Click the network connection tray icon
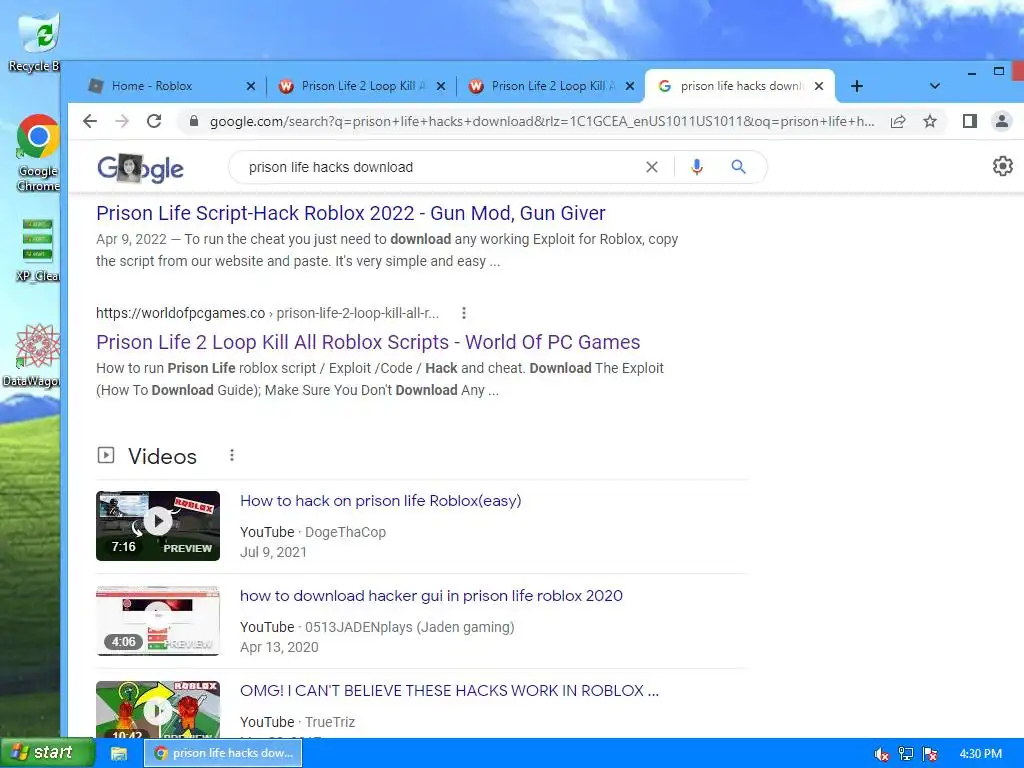Viewport: 1024px width, 768px height. pos(906,754)
